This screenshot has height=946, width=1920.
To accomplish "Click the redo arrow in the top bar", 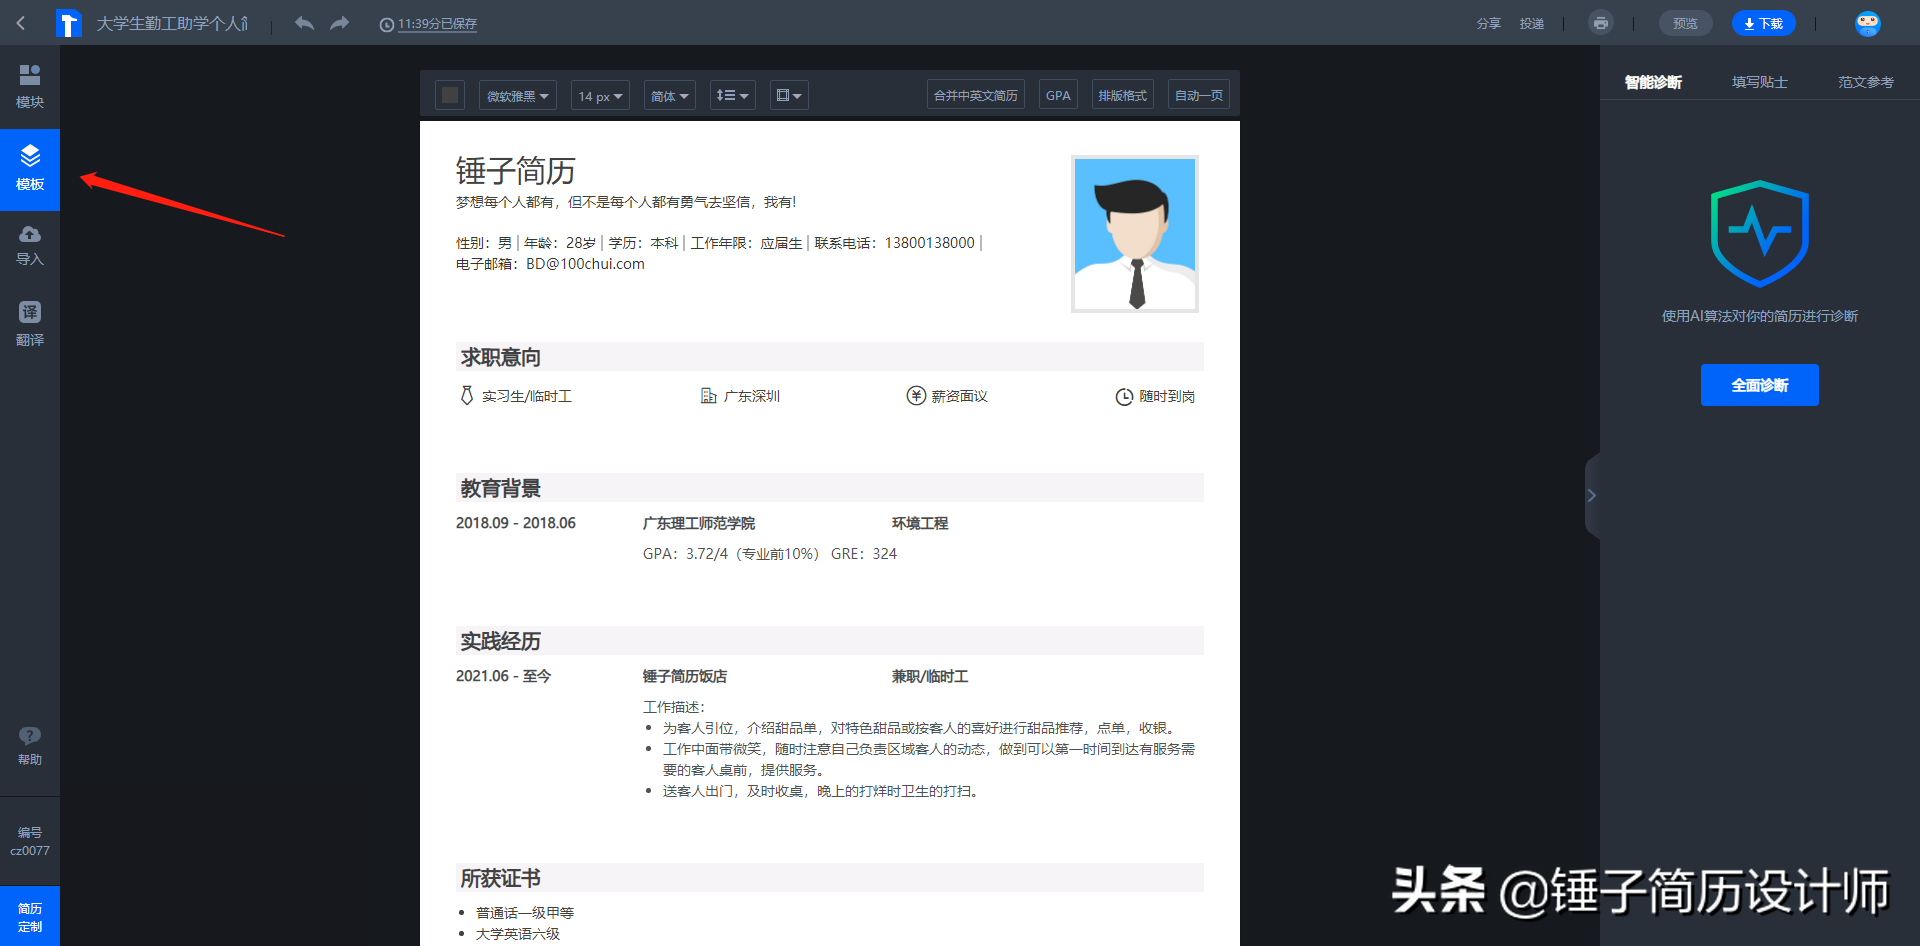I will (340, 23).
